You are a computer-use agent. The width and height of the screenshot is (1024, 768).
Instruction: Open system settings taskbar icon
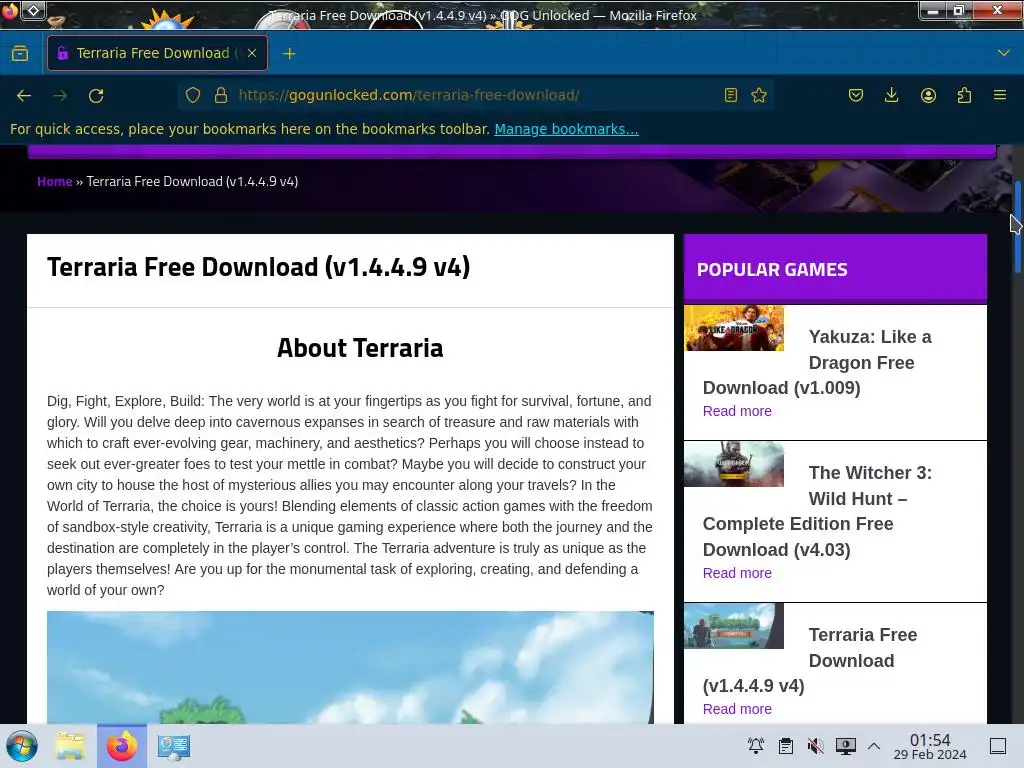click(174, 746)
